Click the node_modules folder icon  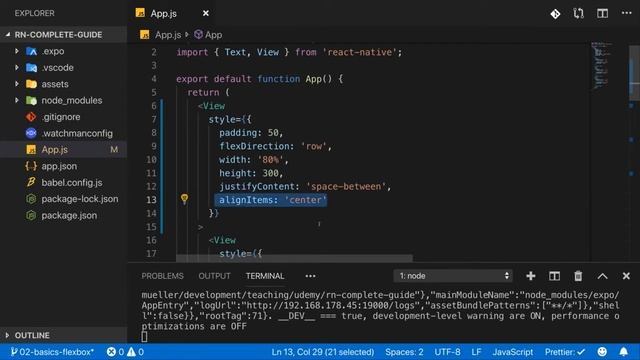click(31, 100)
